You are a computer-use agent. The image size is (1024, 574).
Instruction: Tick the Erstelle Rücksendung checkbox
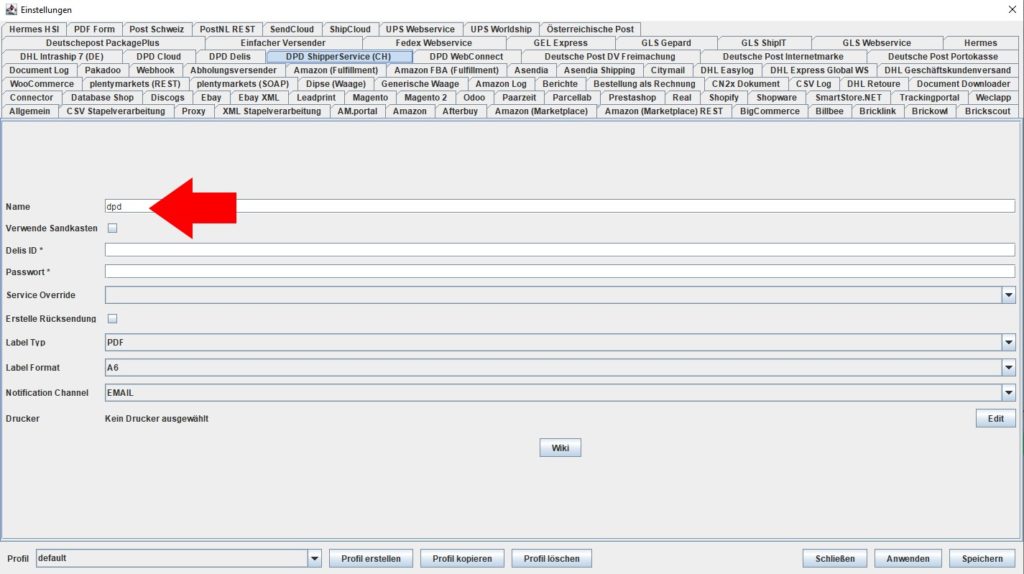112,319
